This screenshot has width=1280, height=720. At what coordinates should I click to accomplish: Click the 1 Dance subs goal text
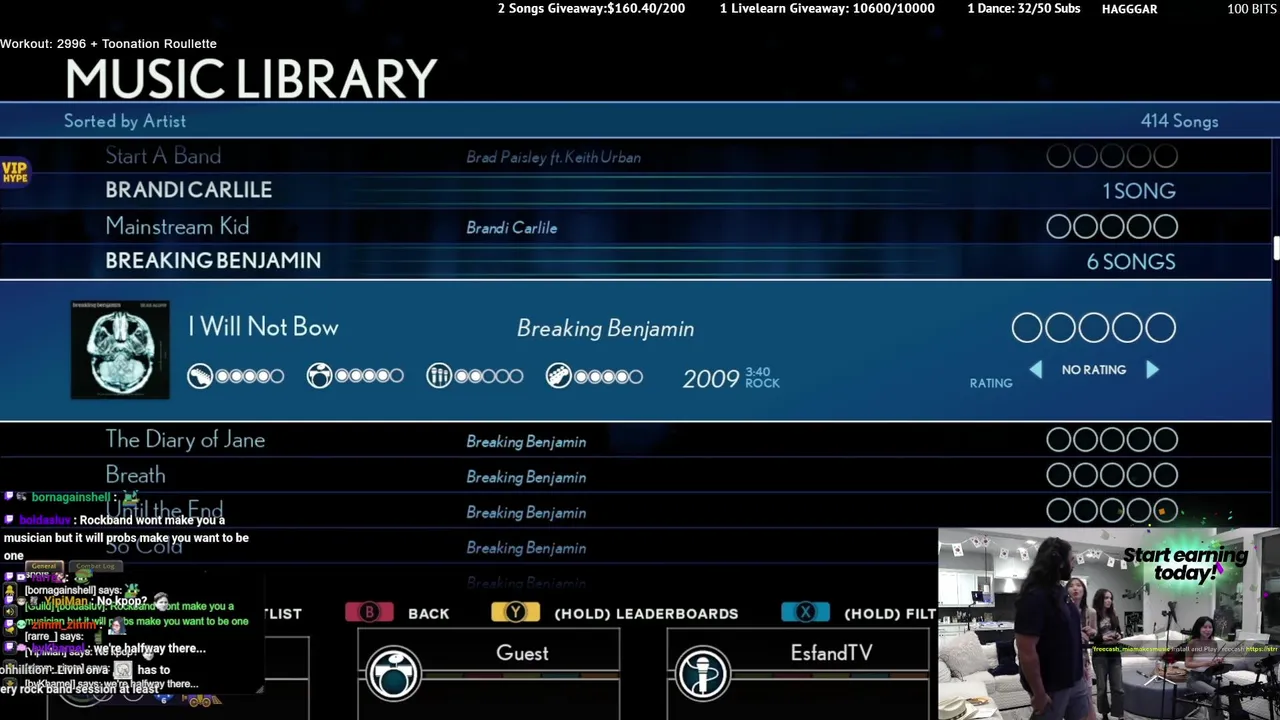[x=1024, y=9]
